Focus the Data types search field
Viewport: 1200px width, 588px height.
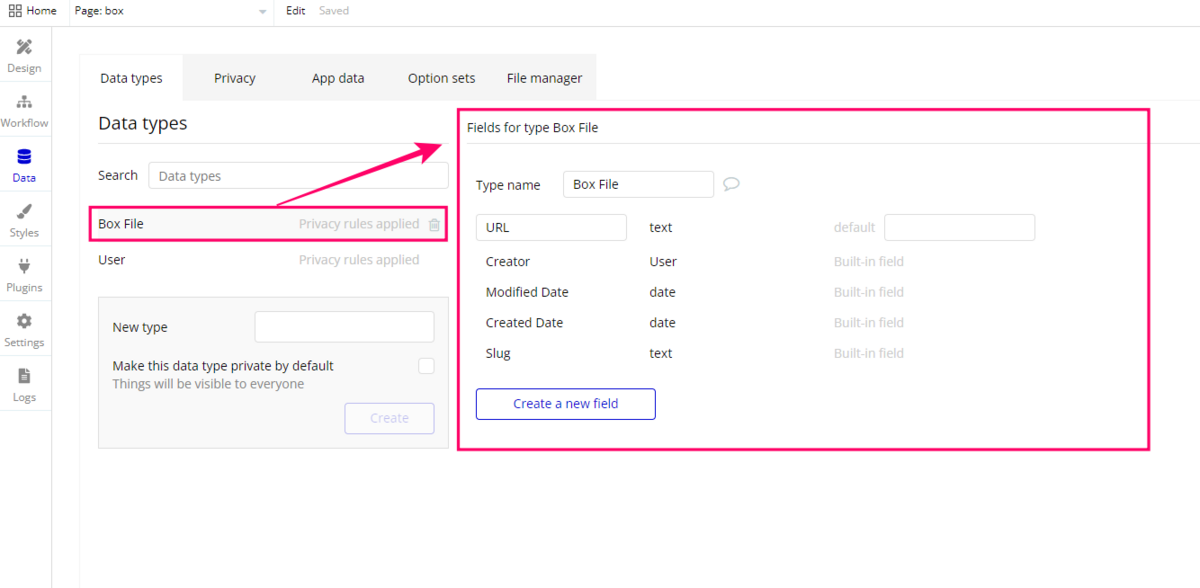coord(298,176)
